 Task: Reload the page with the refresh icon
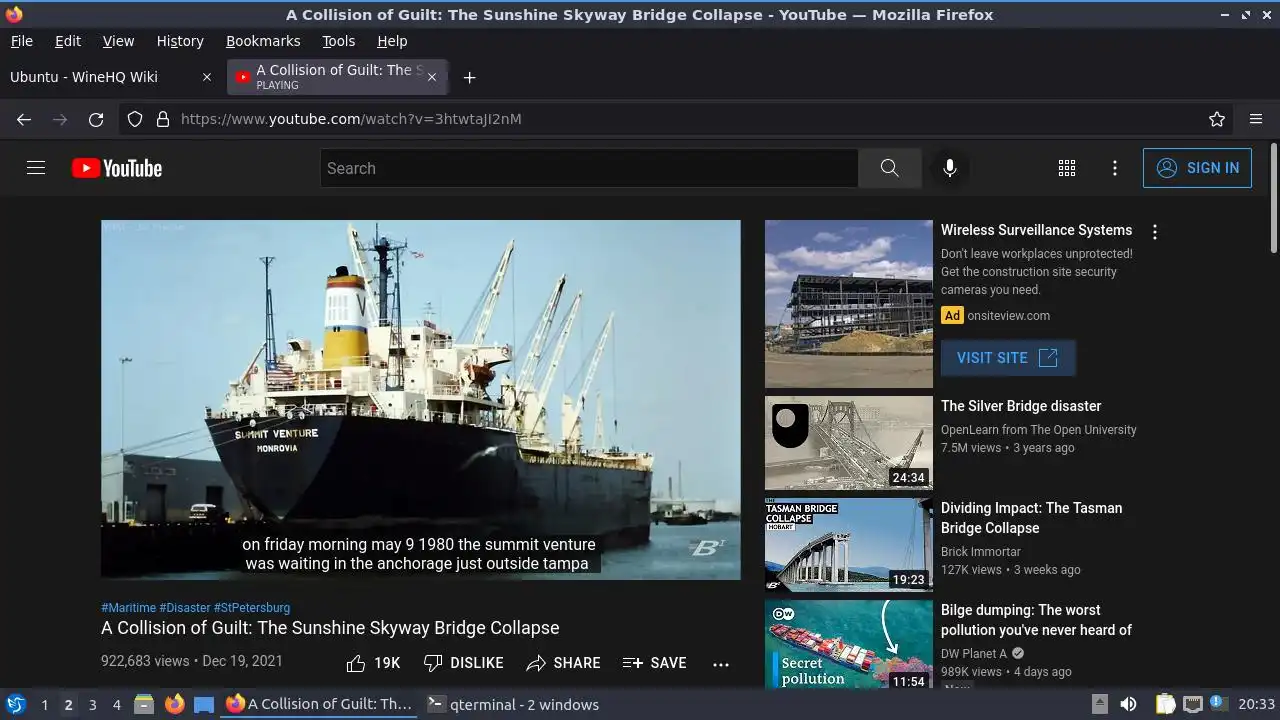click(96, 119)
